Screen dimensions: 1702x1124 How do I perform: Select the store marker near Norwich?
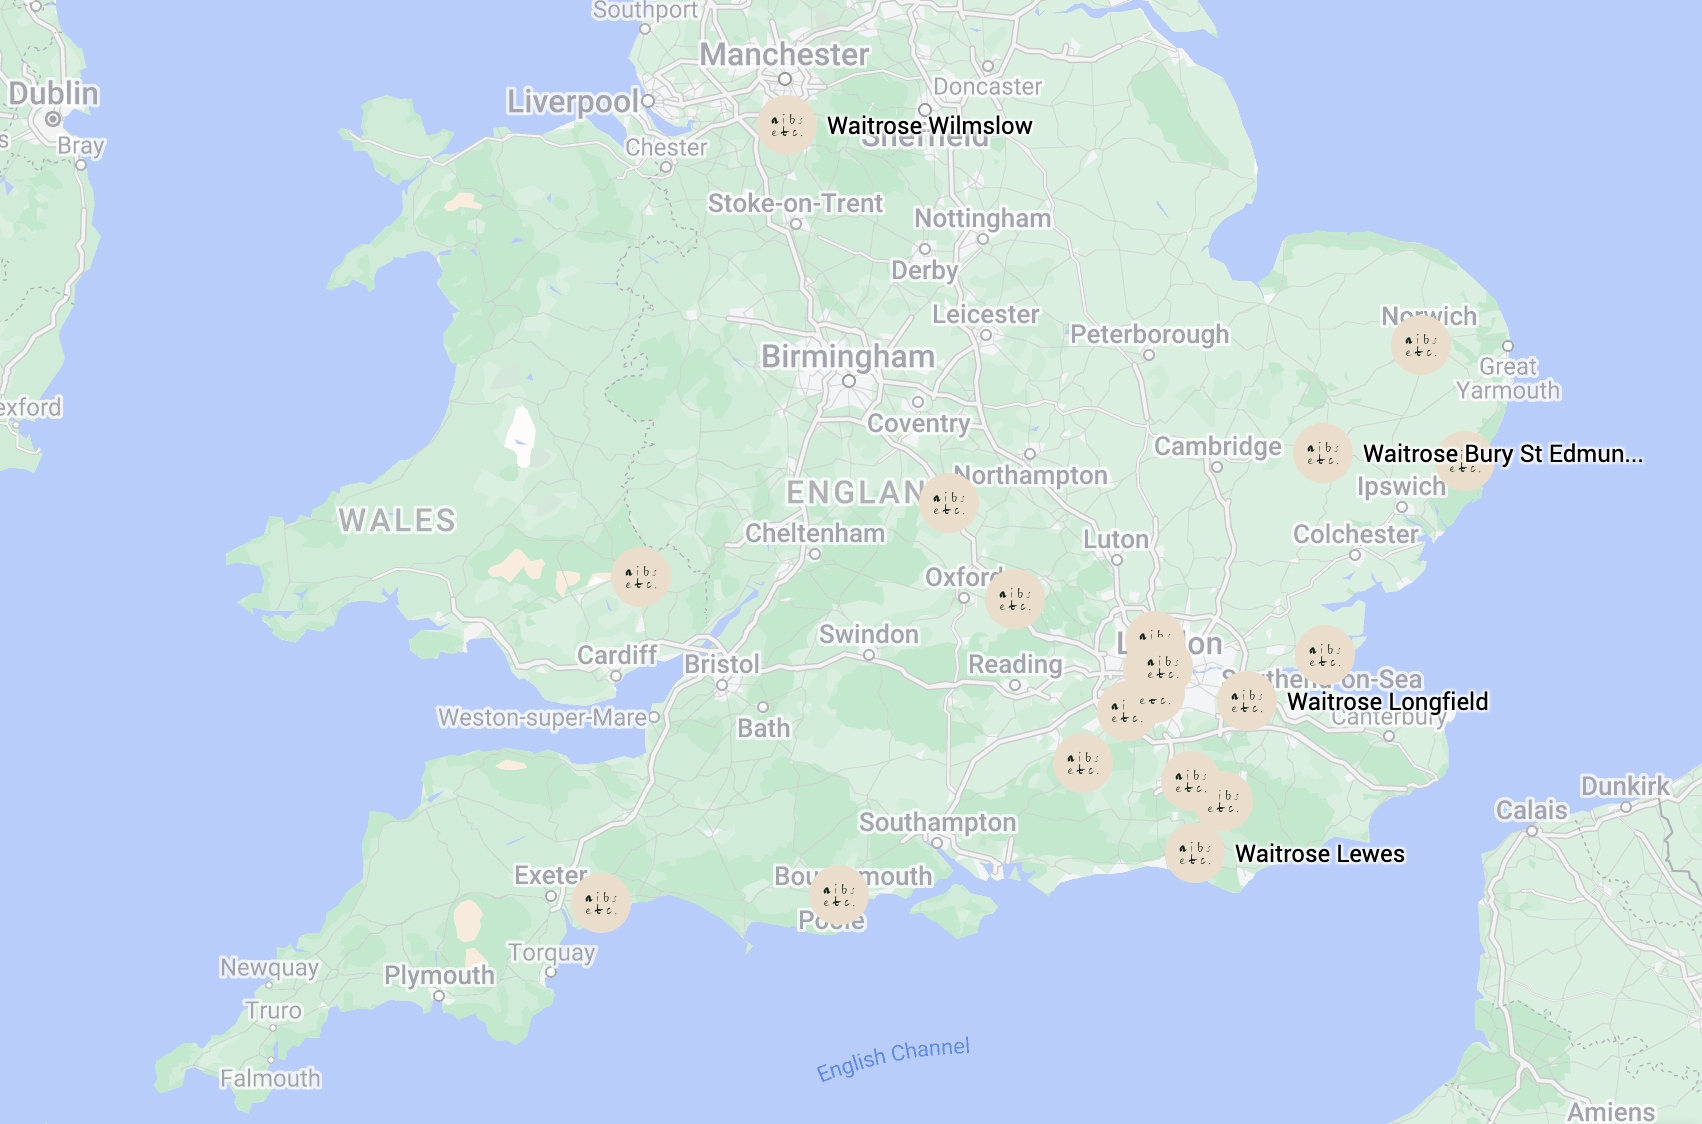[x=1420, y=345]
